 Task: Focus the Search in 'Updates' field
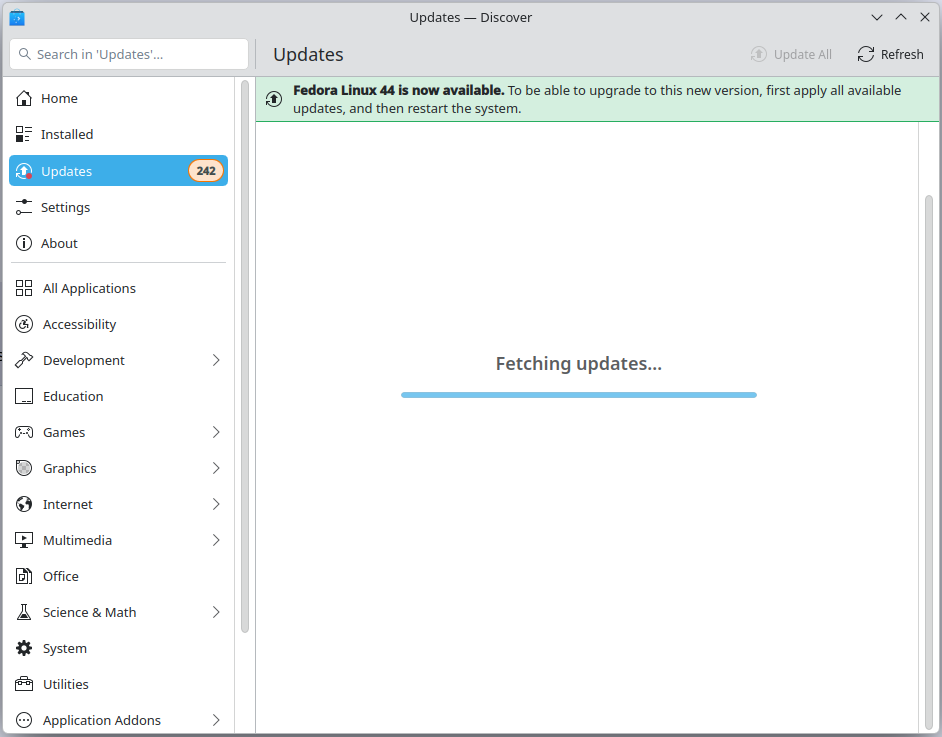point(129,54)
